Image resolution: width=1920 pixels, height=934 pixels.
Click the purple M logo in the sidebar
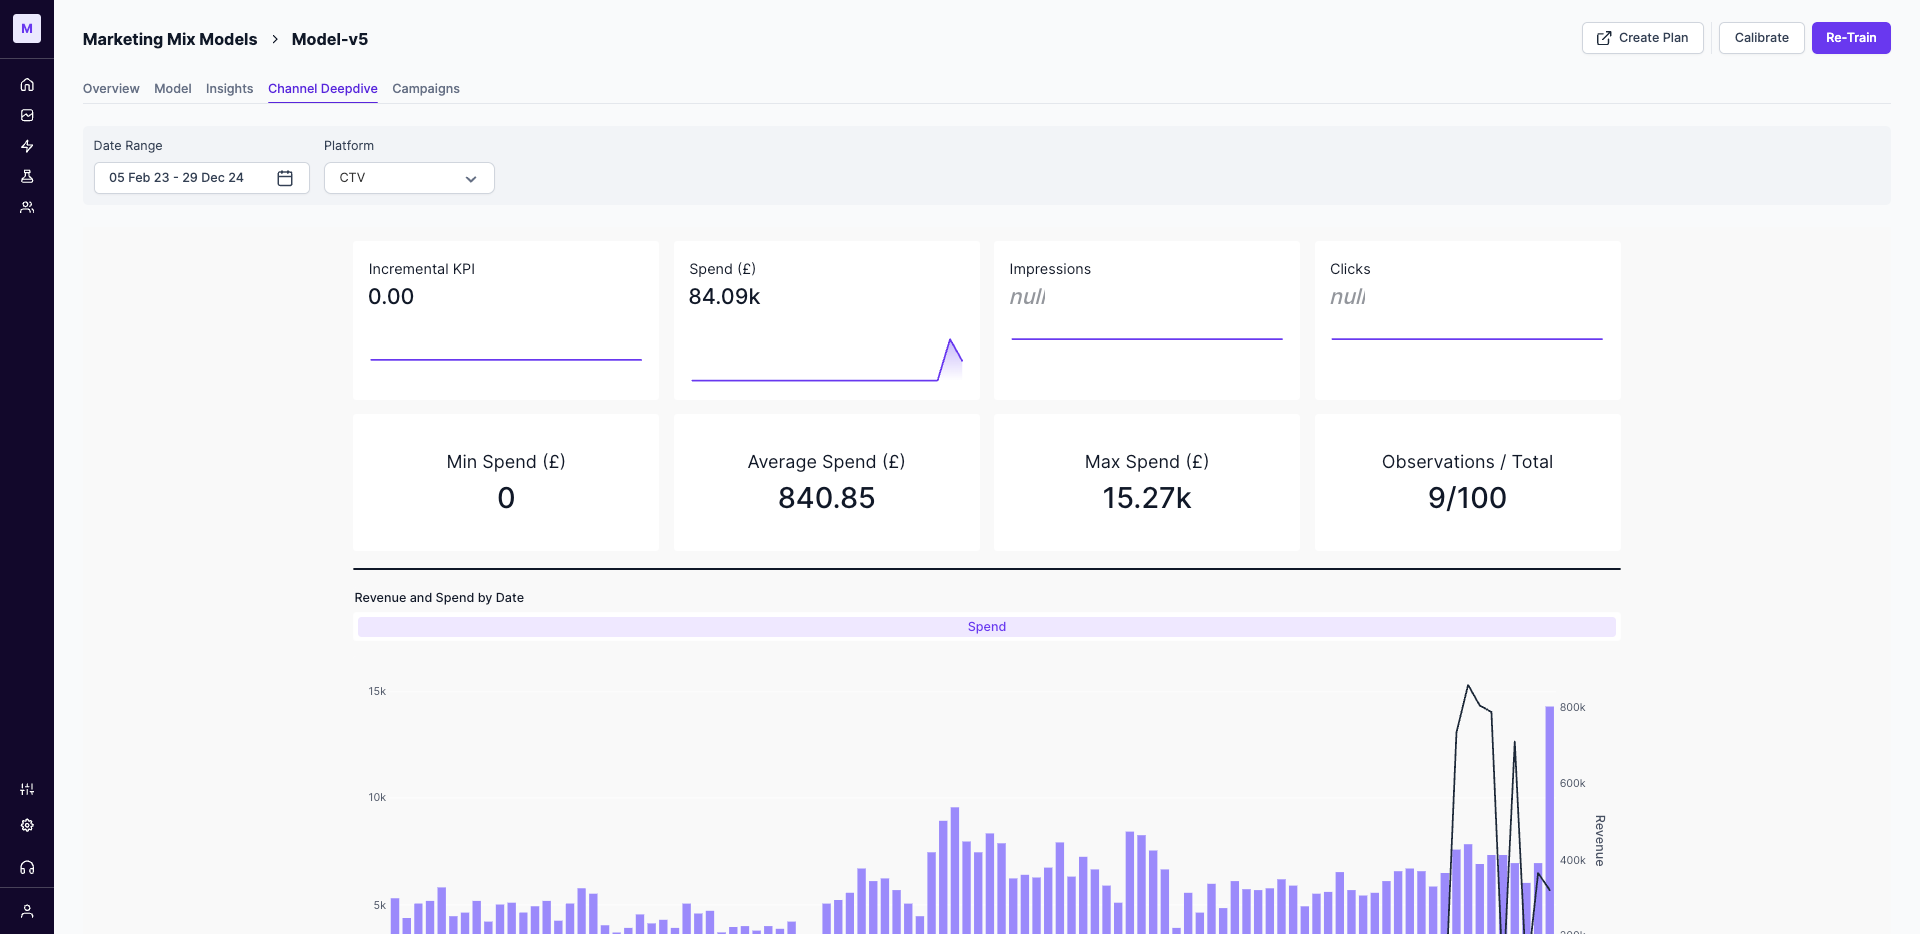(x=27, y=28)
